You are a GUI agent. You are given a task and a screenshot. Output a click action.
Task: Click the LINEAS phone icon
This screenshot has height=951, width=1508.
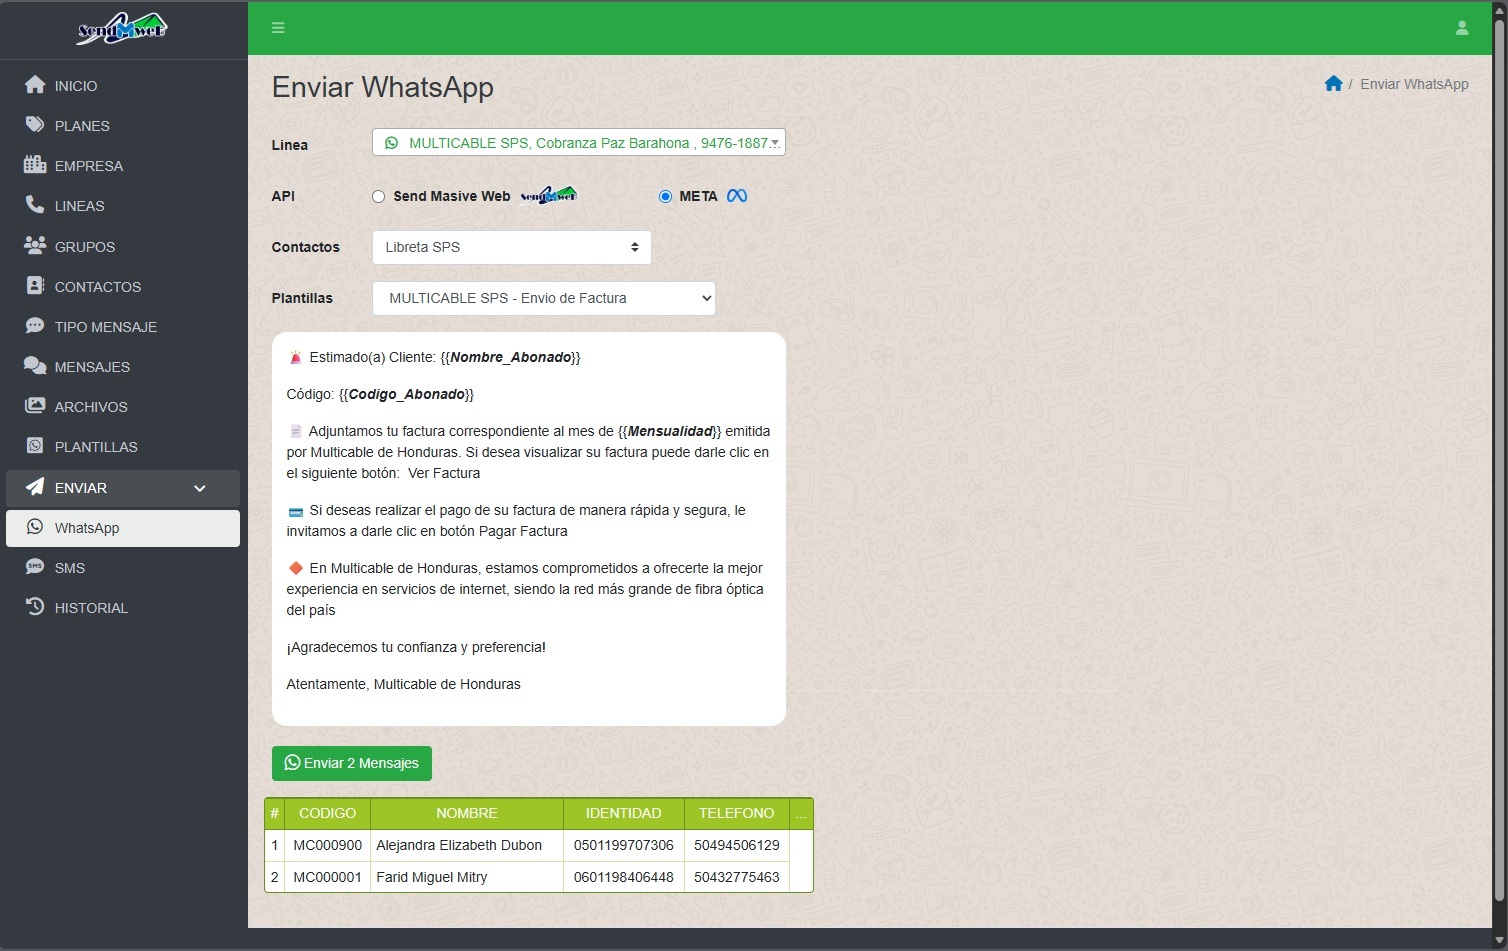coord(35,205)
